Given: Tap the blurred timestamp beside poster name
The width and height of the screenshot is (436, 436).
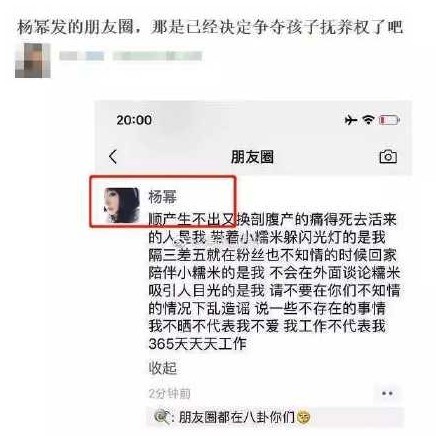Looking at the screenshot, I should (157, 56).
